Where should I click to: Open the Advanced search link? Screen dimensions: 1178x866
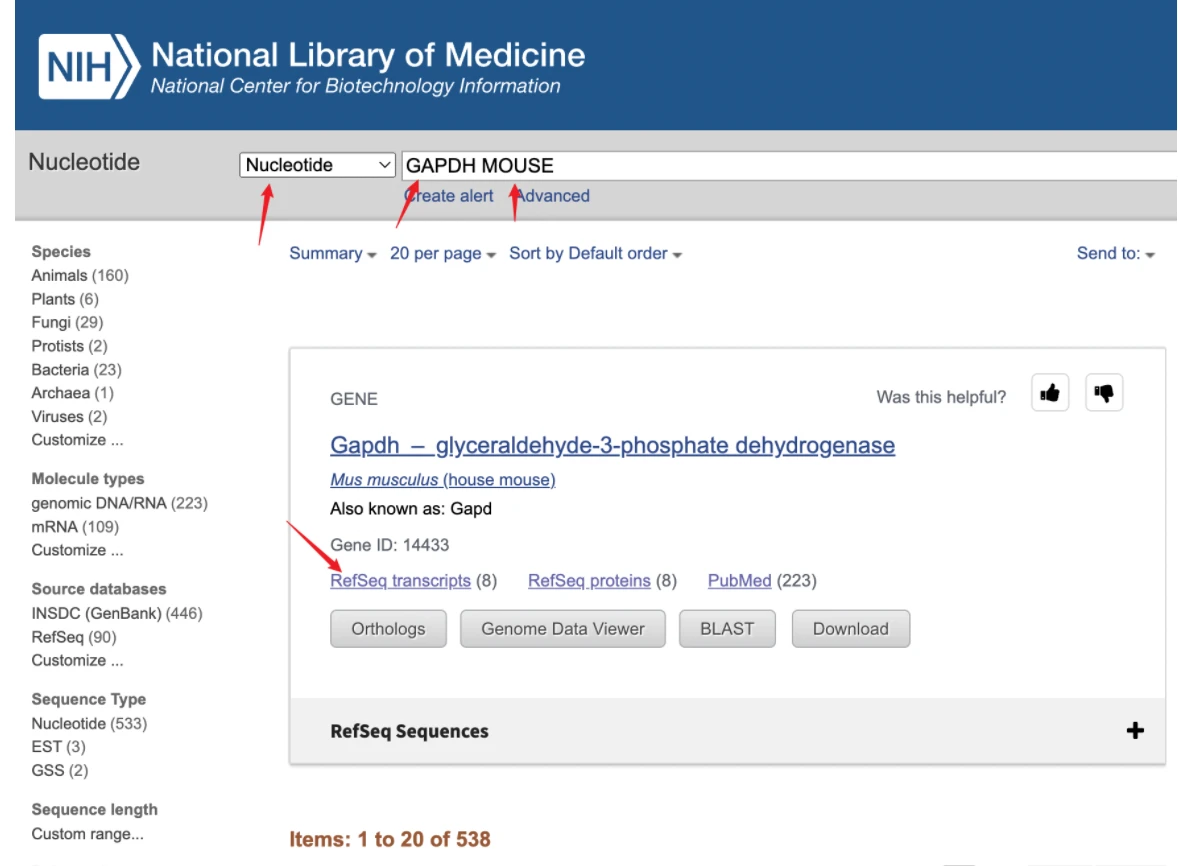click(552, 196)
